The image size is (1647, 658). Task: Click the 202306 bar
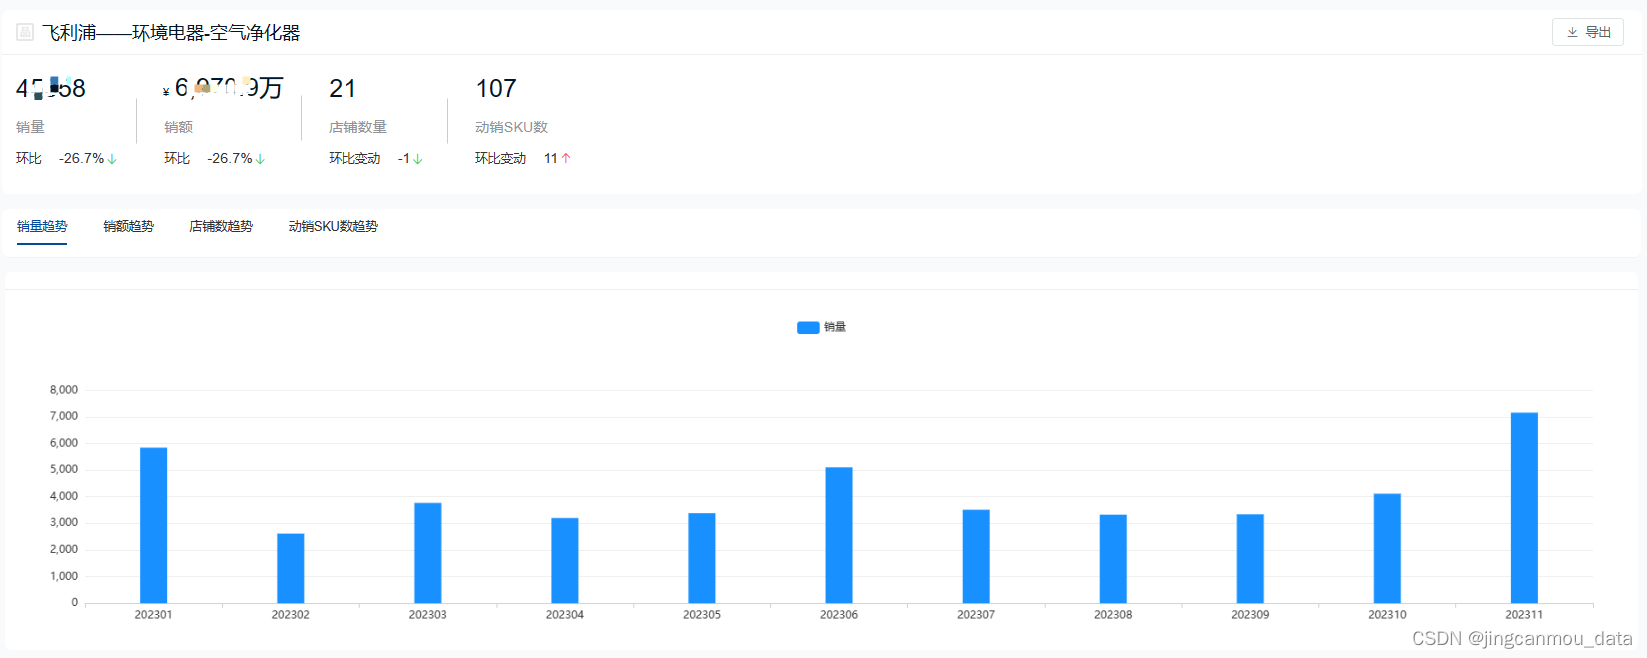[x=838, y=535]
